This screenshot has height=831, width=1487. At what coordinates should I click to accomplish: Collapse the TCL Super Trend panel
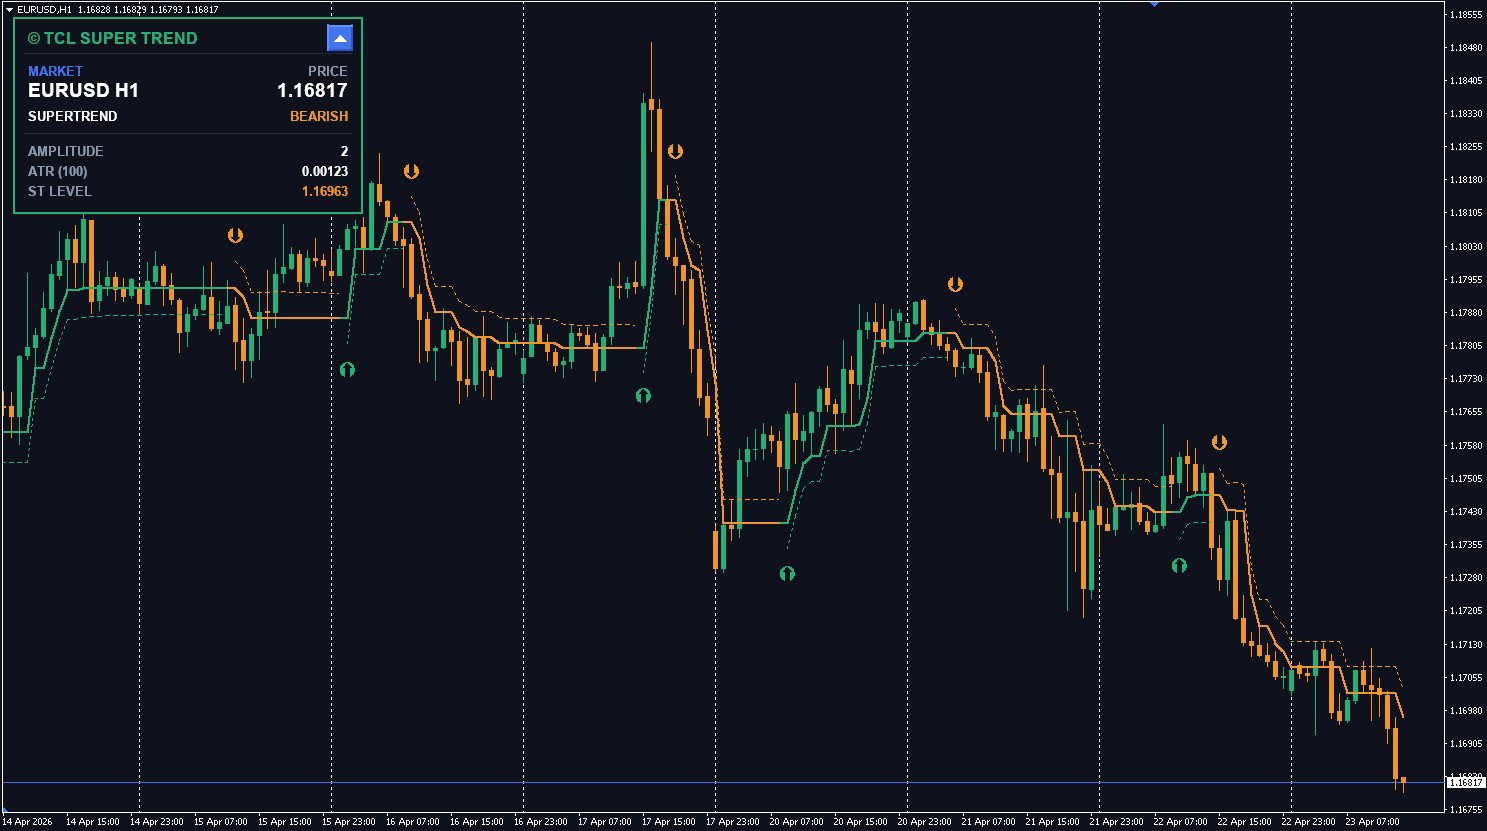(340, 38)
